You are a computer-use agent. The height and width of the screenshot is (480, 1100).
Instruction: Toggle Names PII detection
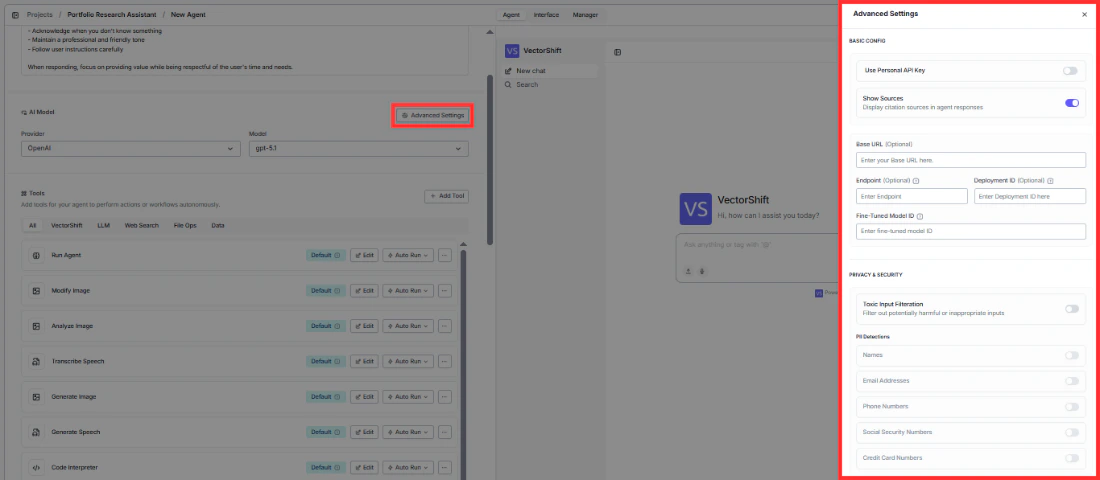tap(1072, 356)
